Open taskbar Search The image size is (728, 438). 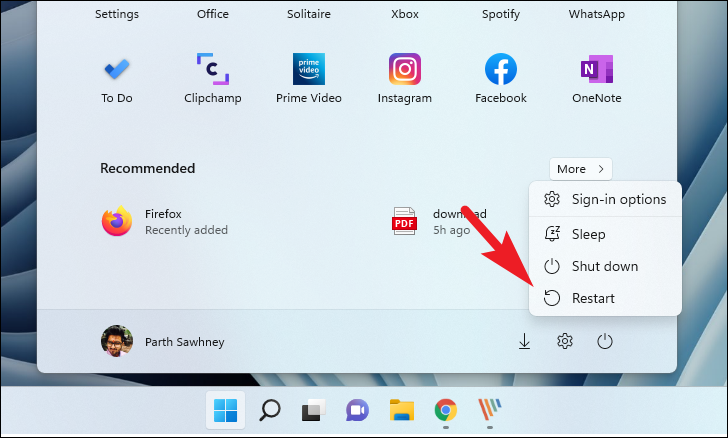click(269, 410)
